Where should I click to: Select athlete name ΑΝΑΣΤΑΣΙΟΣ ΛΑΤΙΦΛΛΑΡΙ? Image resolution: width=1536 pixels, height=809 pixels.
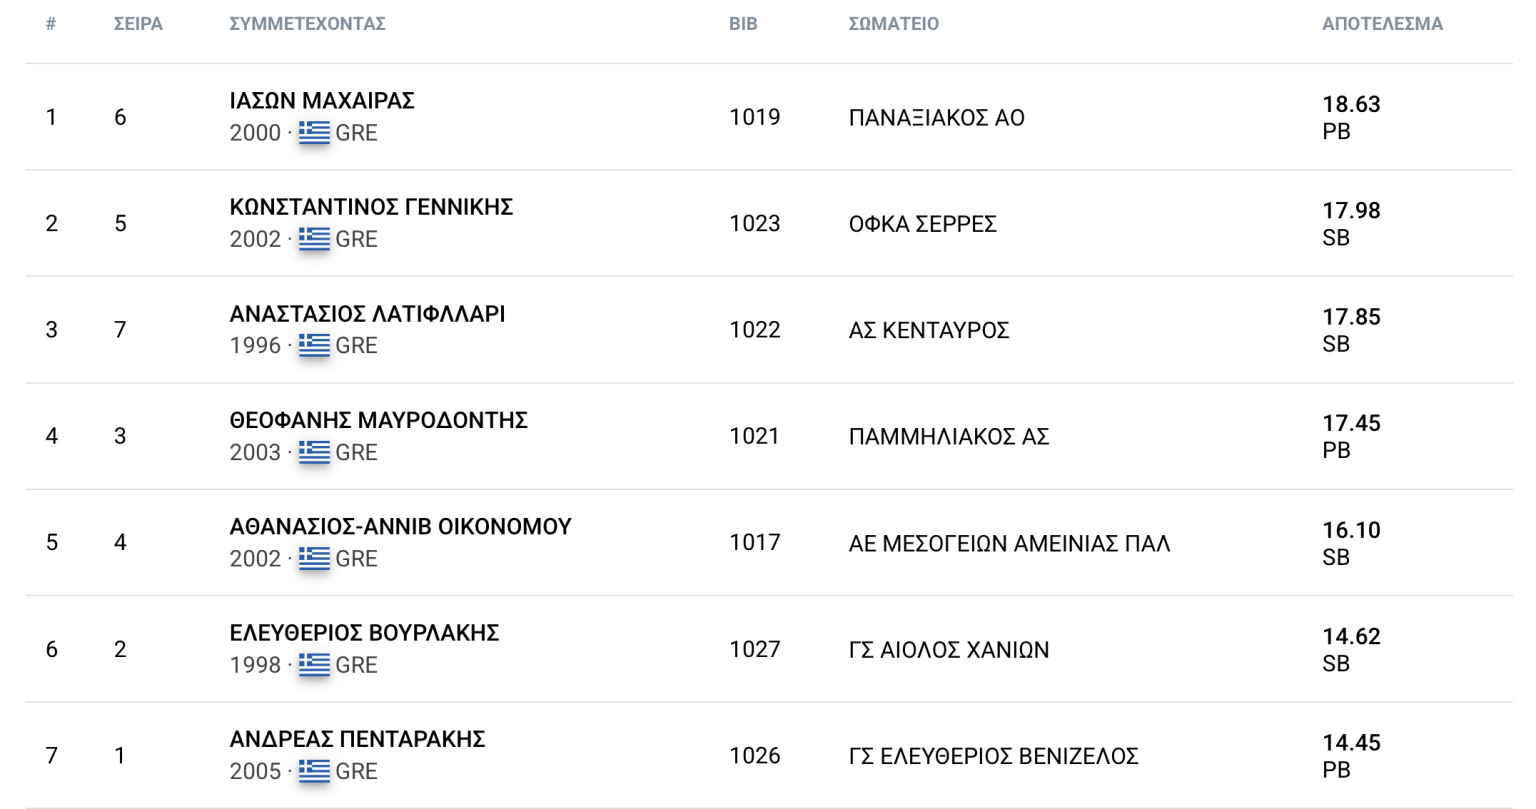[367, 314]
